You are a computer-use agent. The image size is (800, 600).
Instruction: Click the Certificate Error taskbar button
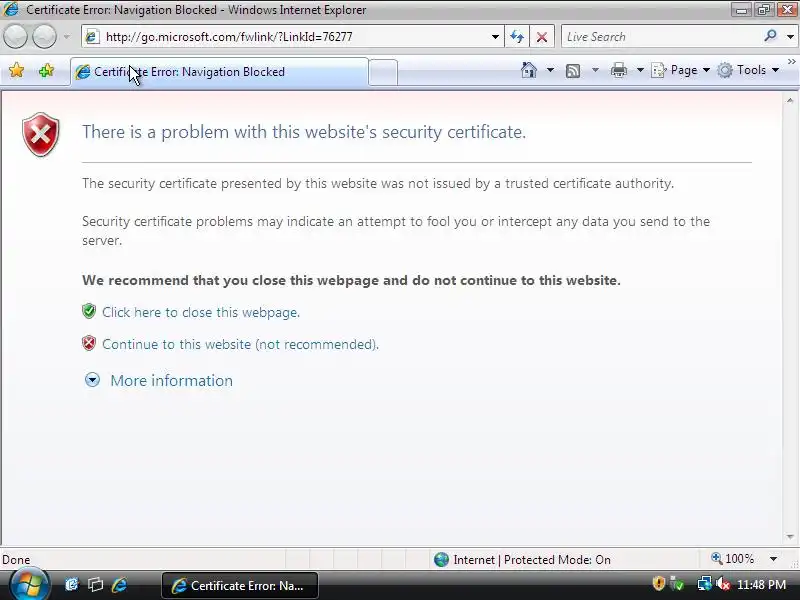coord(240,586)
